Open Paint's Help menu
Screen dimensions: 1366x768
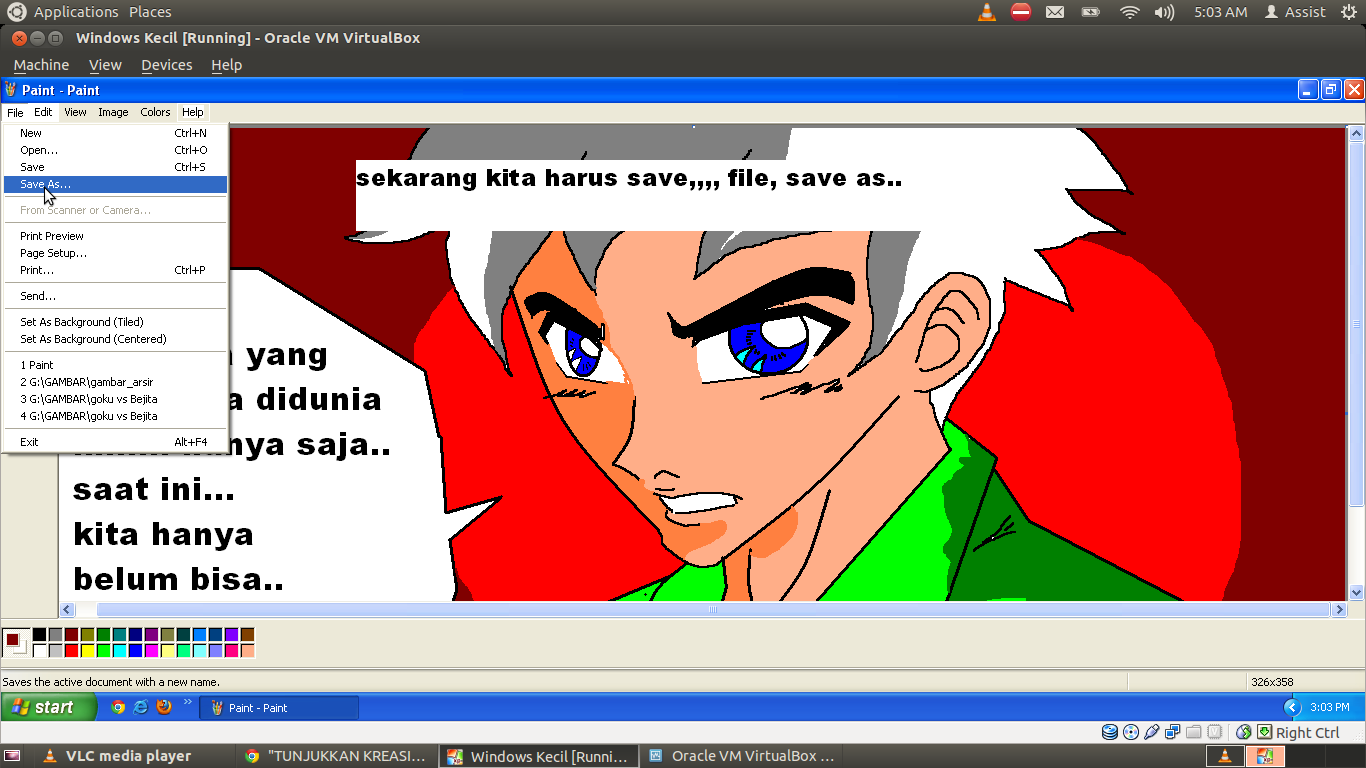(193, 112)
